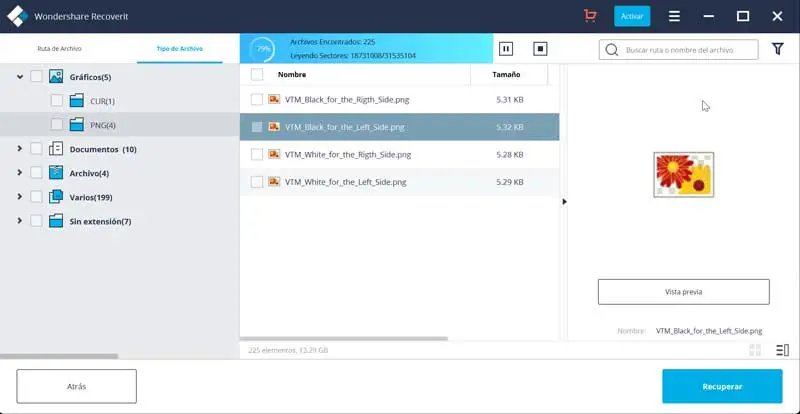Image resolution: width=800 pixels, height=414 pixels.
Task: Click the VTM_Black_for_the_Rigth_Side.png file icon
Action: [274, 99]
